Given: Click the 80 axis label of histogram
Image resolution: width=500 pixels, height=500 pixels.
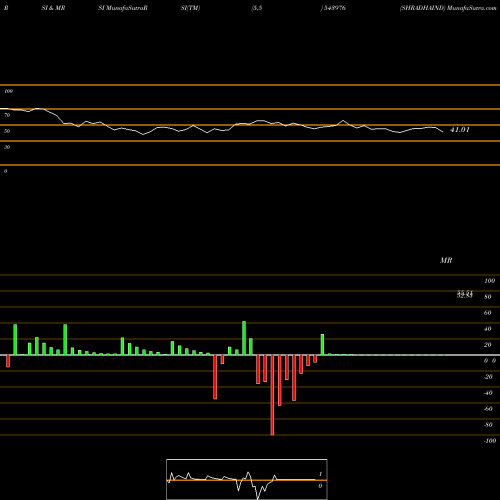Looking at the screenshot, I should pos(487,297).
